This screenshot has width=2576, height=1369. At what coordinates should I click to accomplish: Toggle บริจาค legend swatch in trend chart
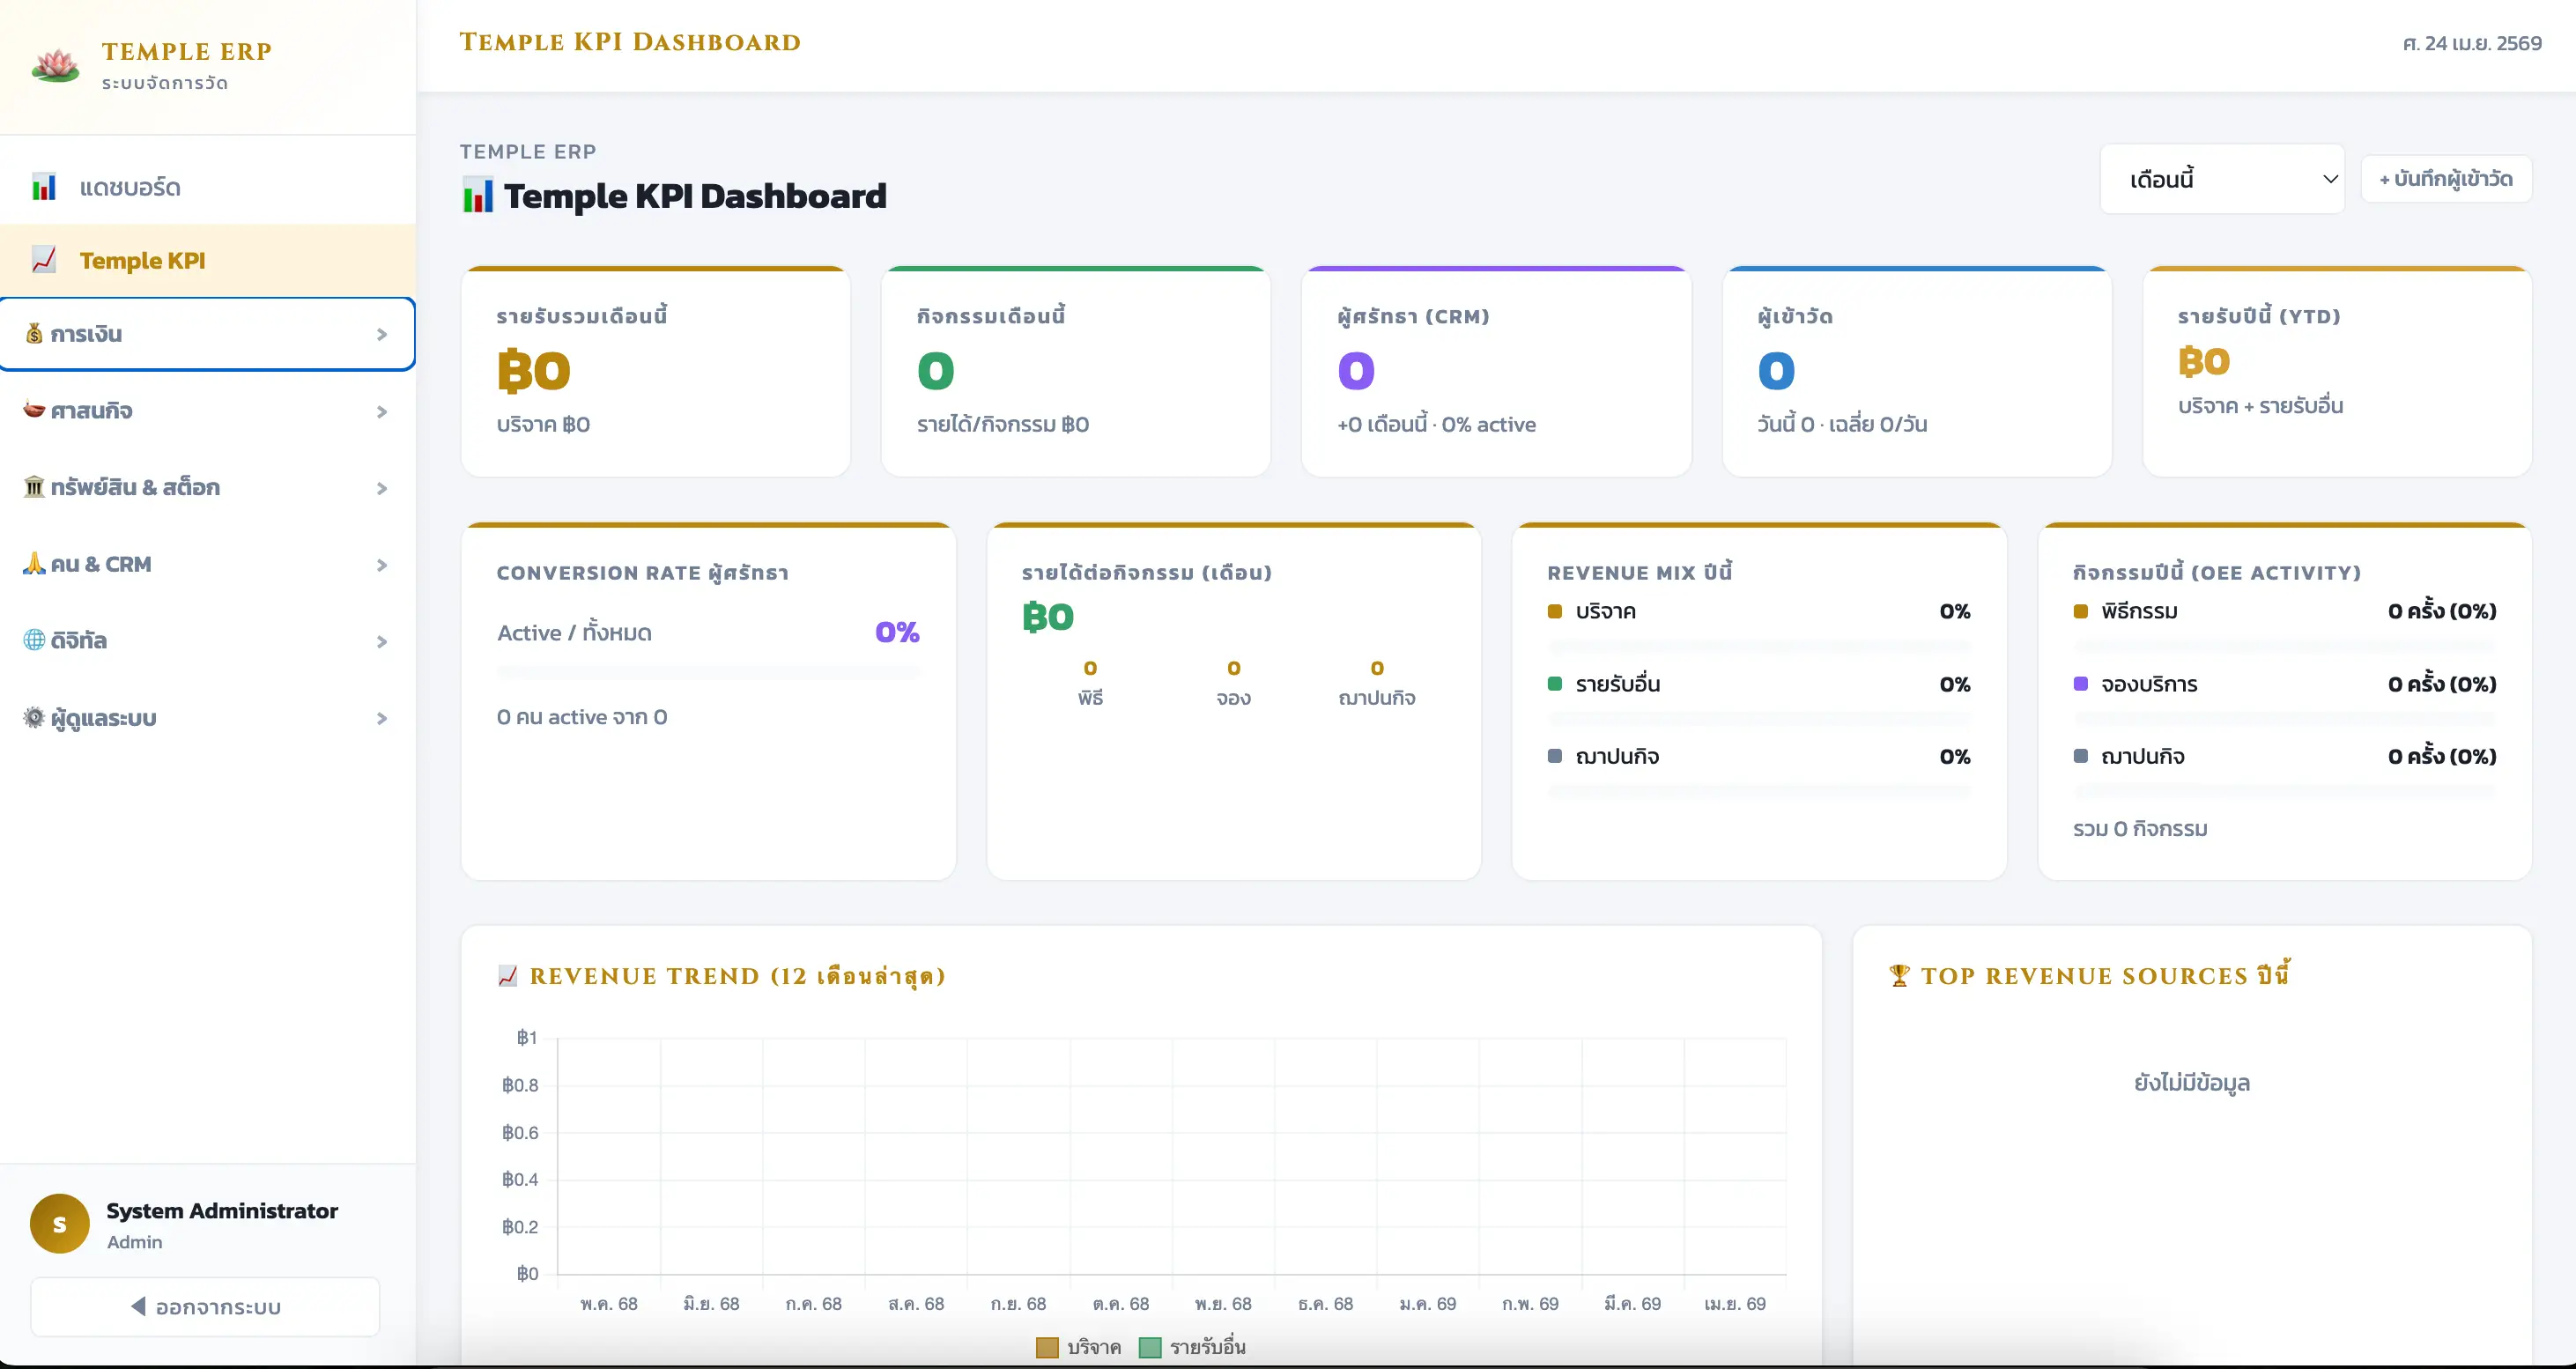click(x=1047, y=1347)
